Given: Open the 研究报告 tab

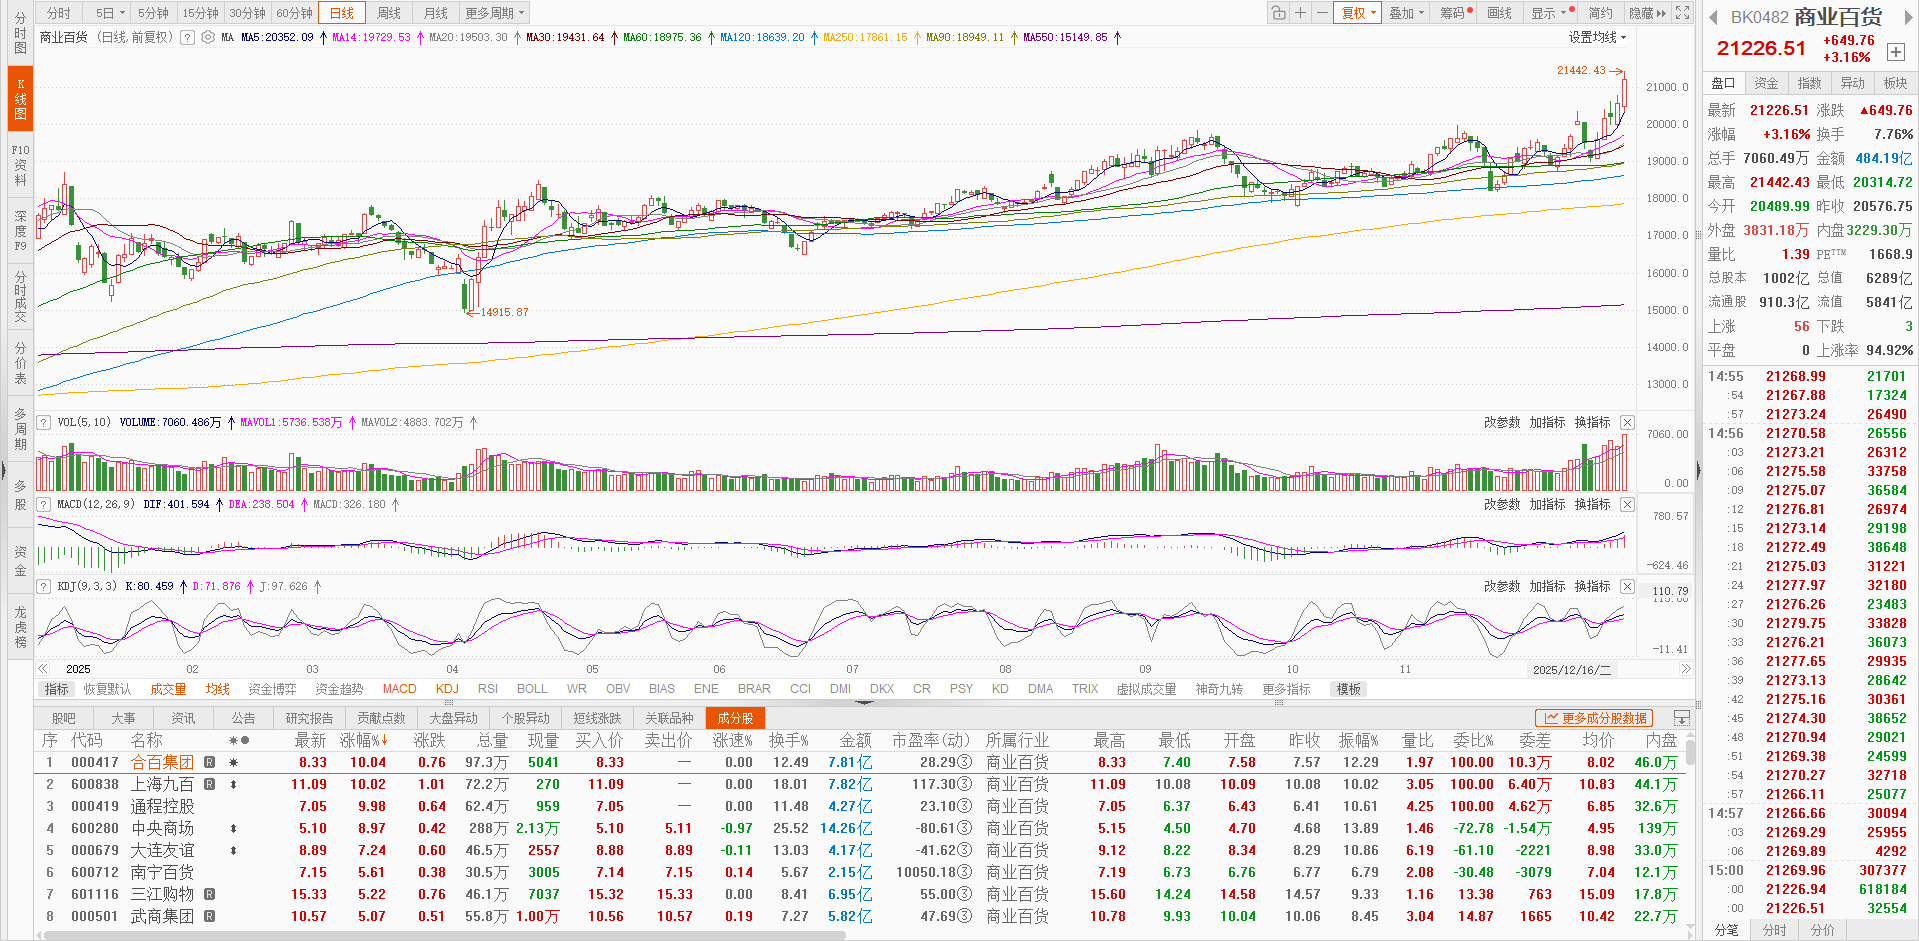Looking at the screenshot, I should (309, 718).
